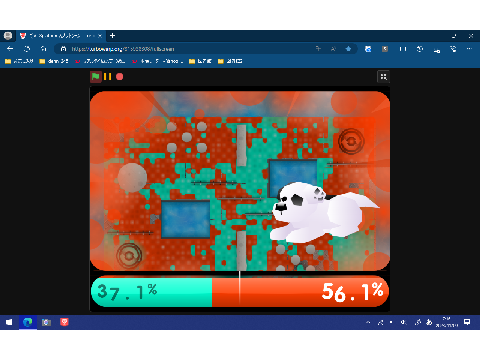The image size is (480, 360).
Task: Start the project with the green flag
Action: point(96,77)
